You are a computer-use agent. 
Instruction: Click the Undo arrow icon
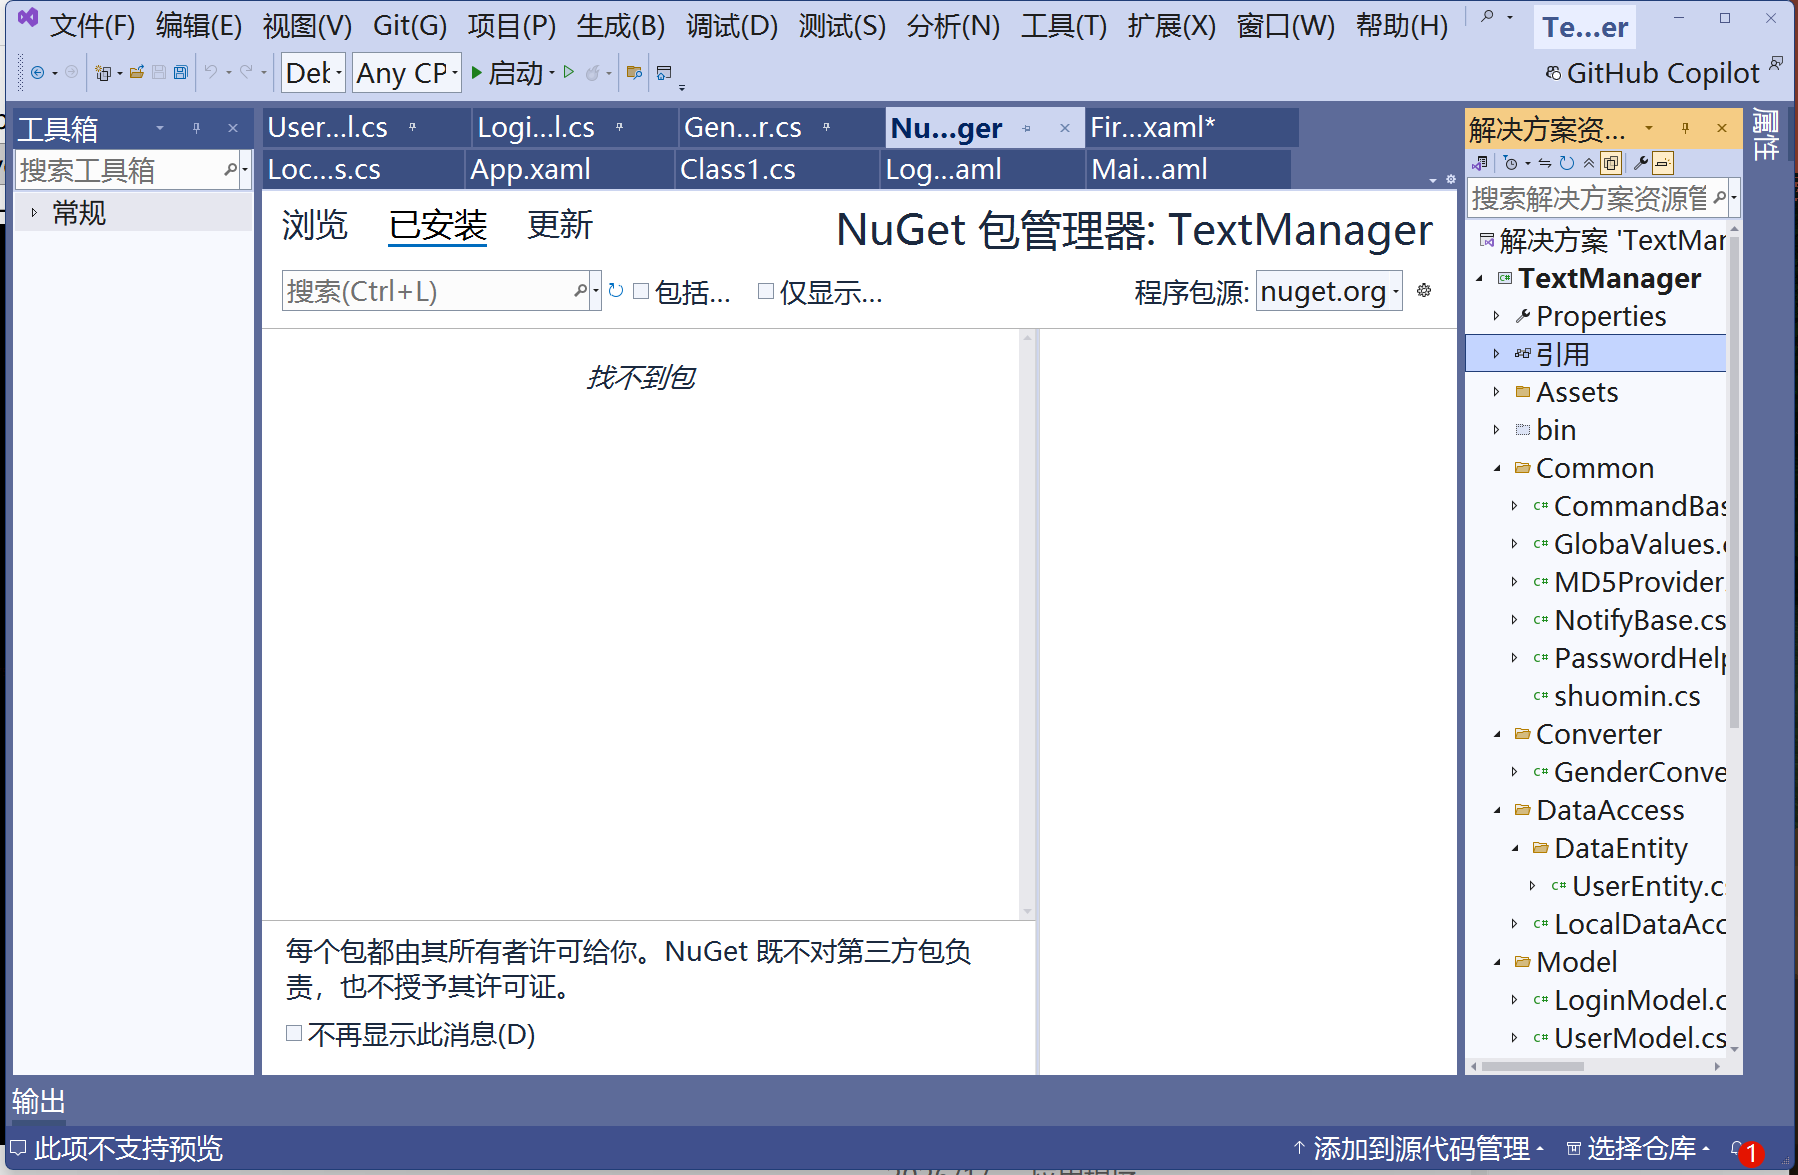tap(211, 72)
